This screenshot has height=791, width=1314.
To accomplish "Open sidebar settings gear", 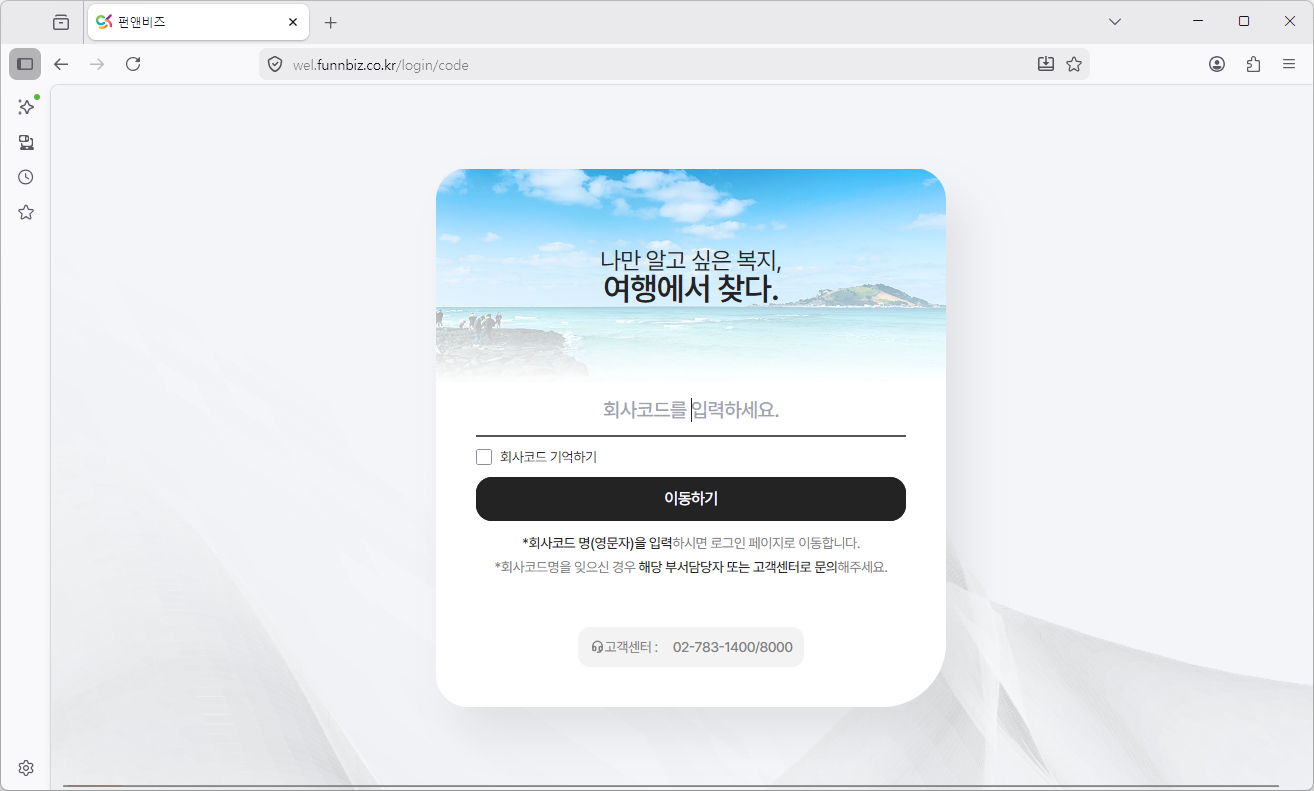I will click(26, 768).
